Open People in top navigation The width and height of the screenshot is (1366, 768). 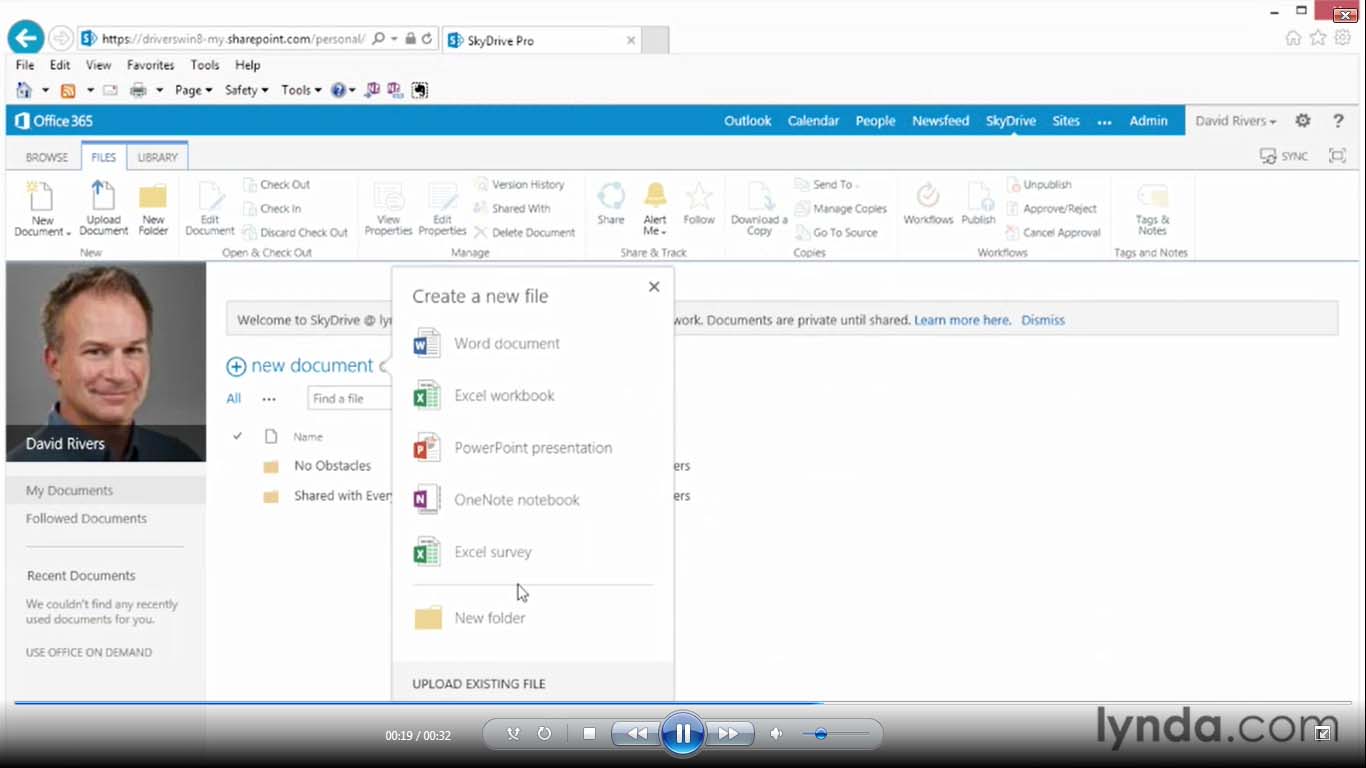875,120
